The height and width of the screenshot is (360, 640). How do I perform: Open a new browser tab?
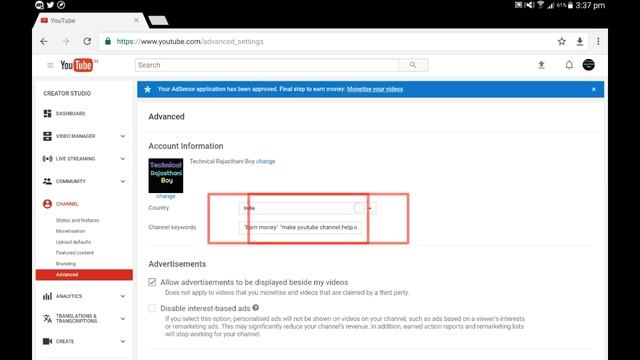click(x=158, y=20)
